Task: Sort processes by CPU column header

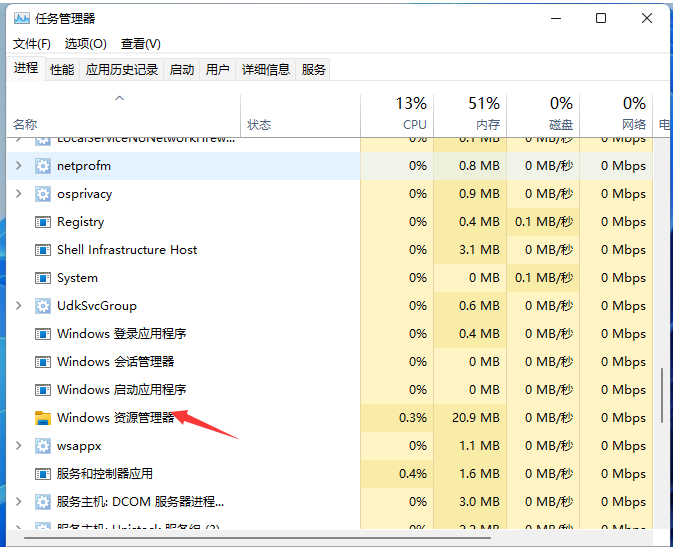Action: point(414,114)
